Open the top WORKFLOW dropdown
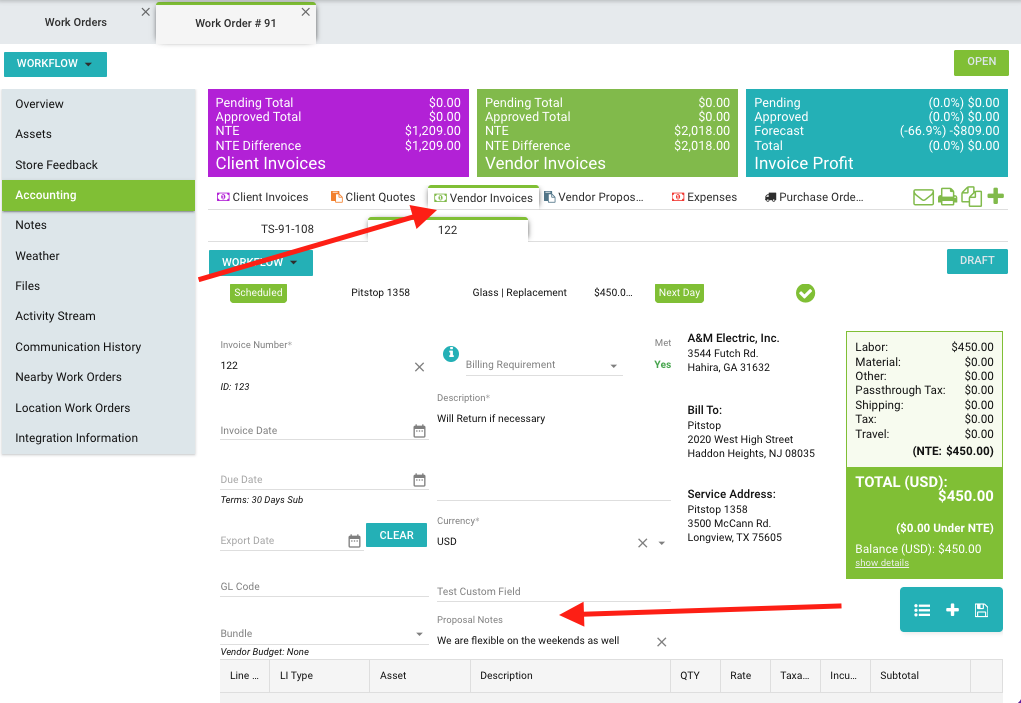Screen dimensions: 1021x703 tap(55, 64)
